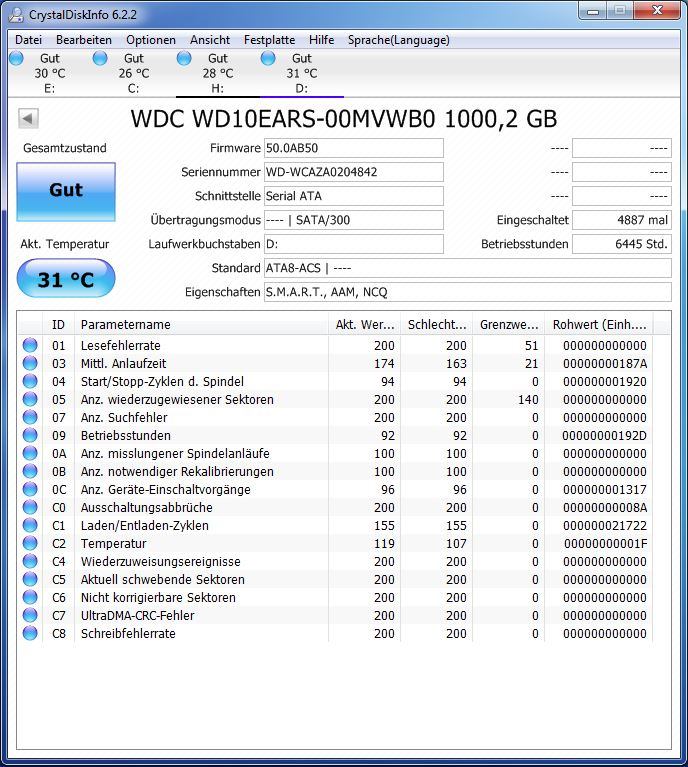
Task: Click status icon of Geräte-Einschaltvorgänge row
Action: 30,489
